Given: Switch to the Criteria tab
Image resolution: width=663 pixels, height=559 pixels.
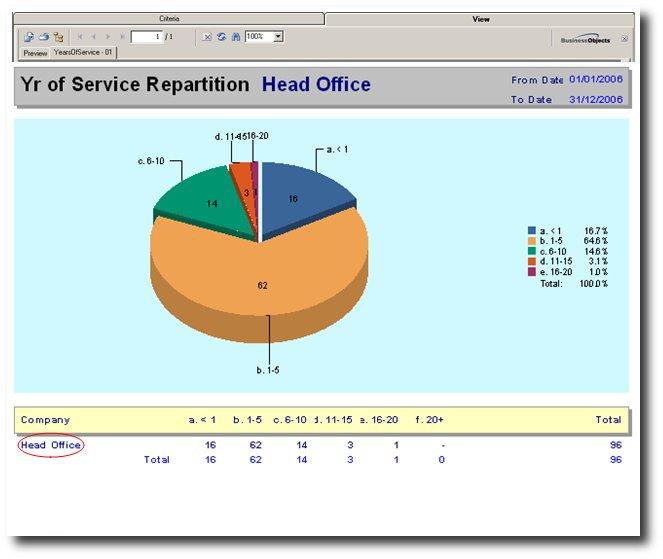Looking at the screenshot, I should [x=170, y=19].
